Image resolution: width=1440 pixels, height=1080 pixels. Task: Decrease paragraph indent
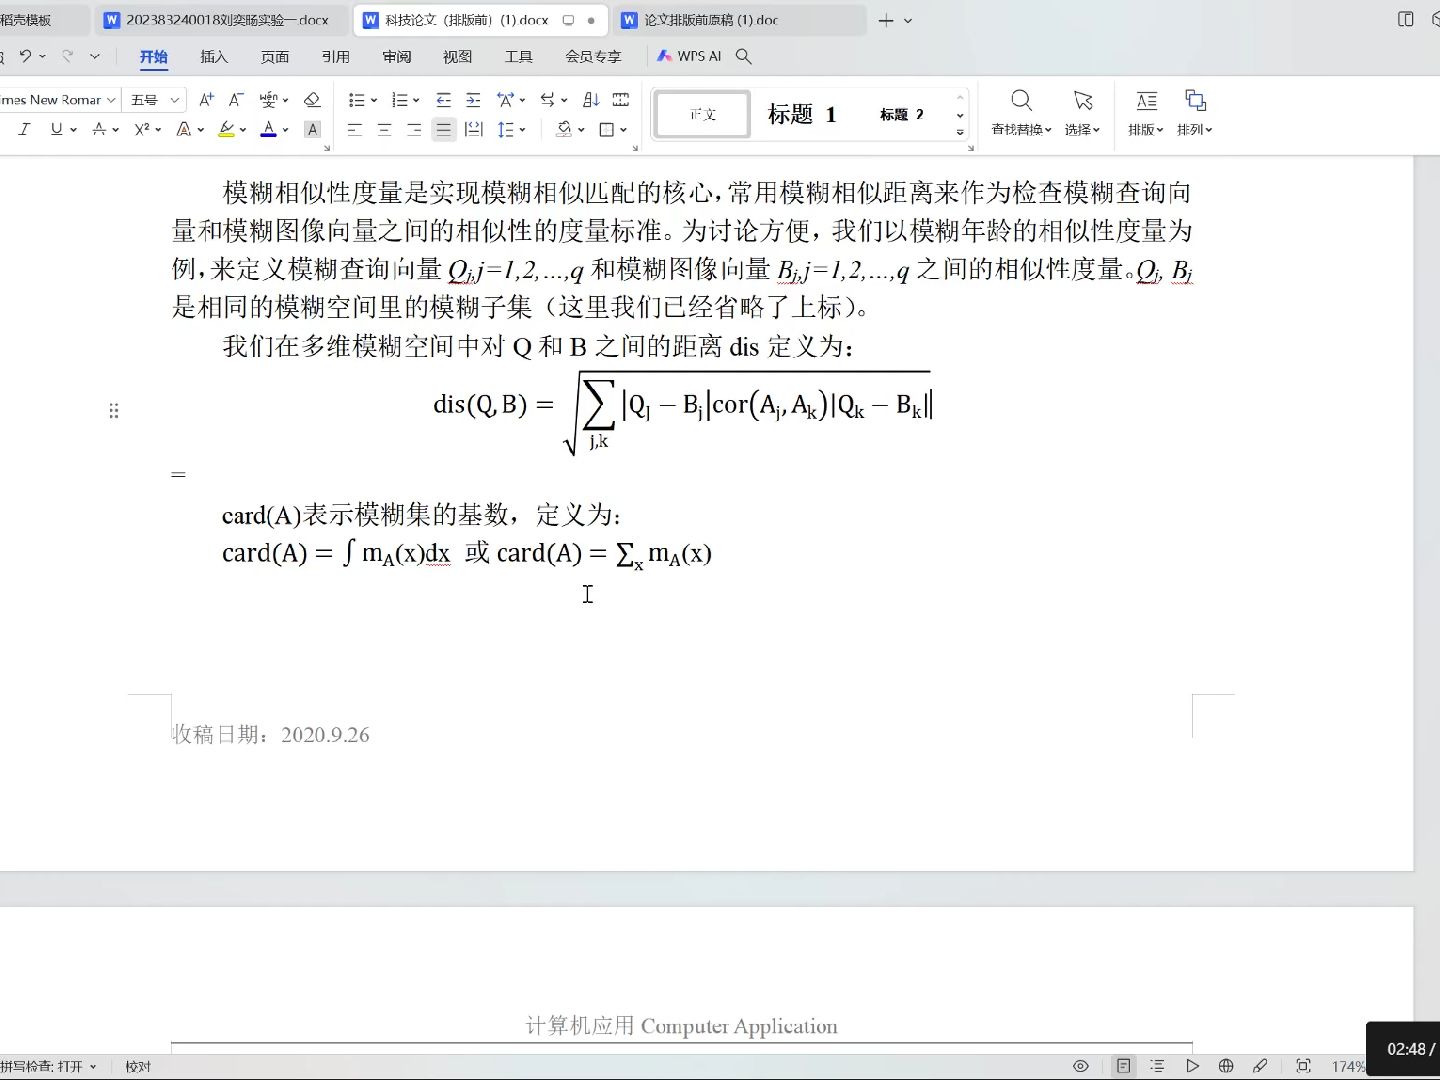(443, 100)
